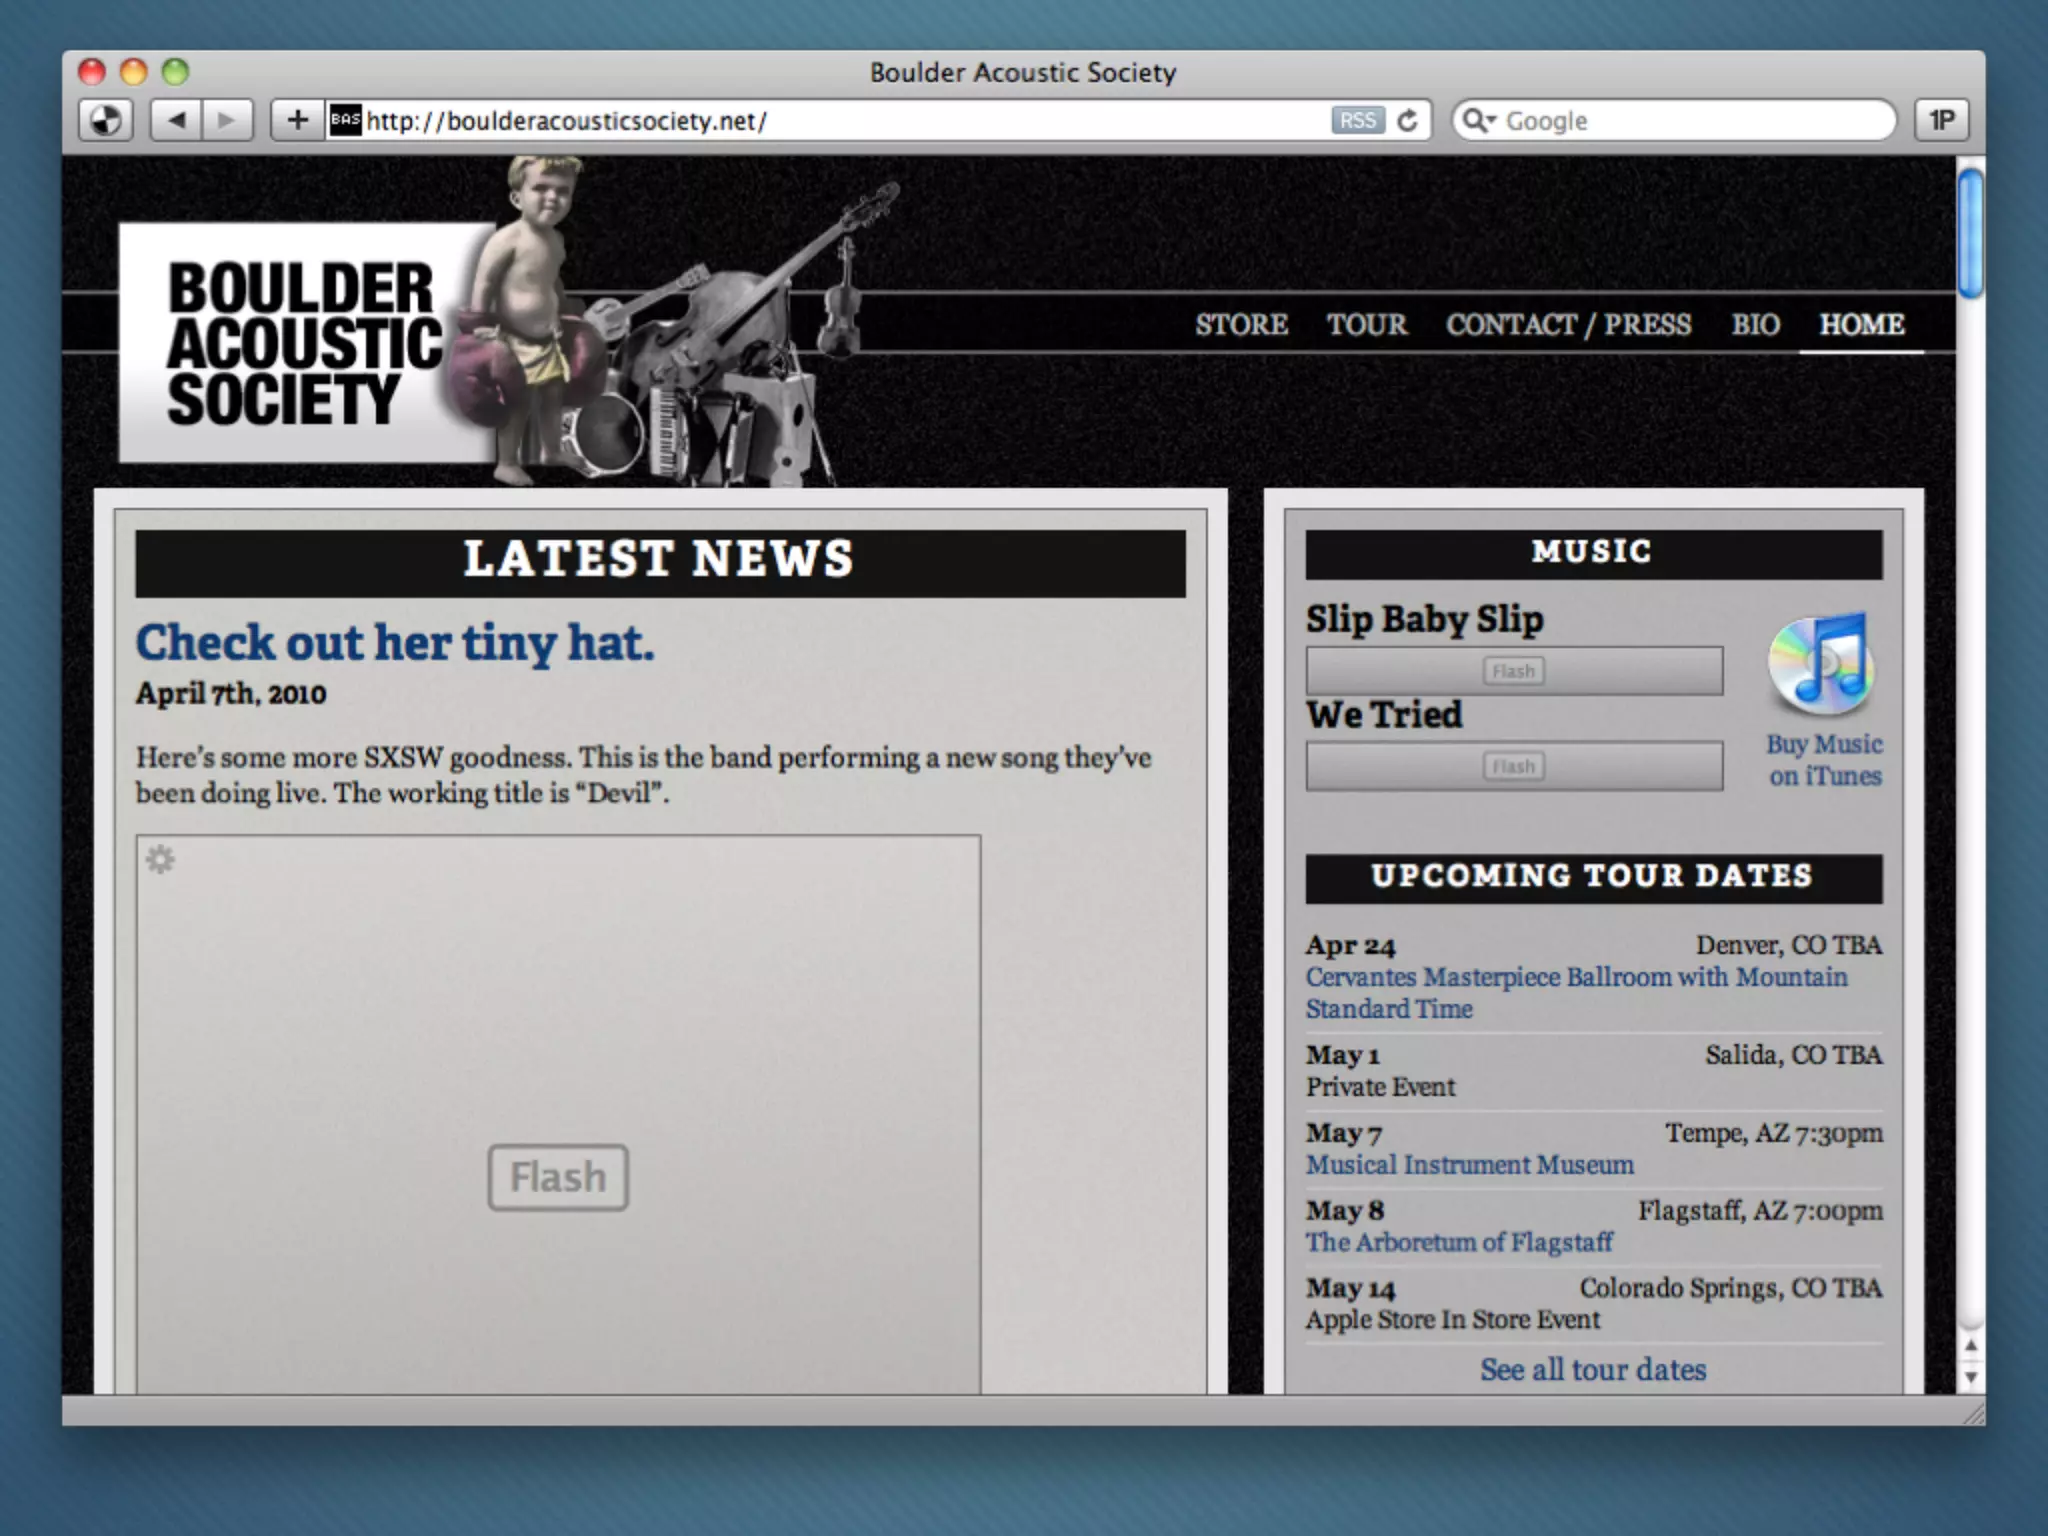Click the round toolbar button left of Back

click(106, 121)
